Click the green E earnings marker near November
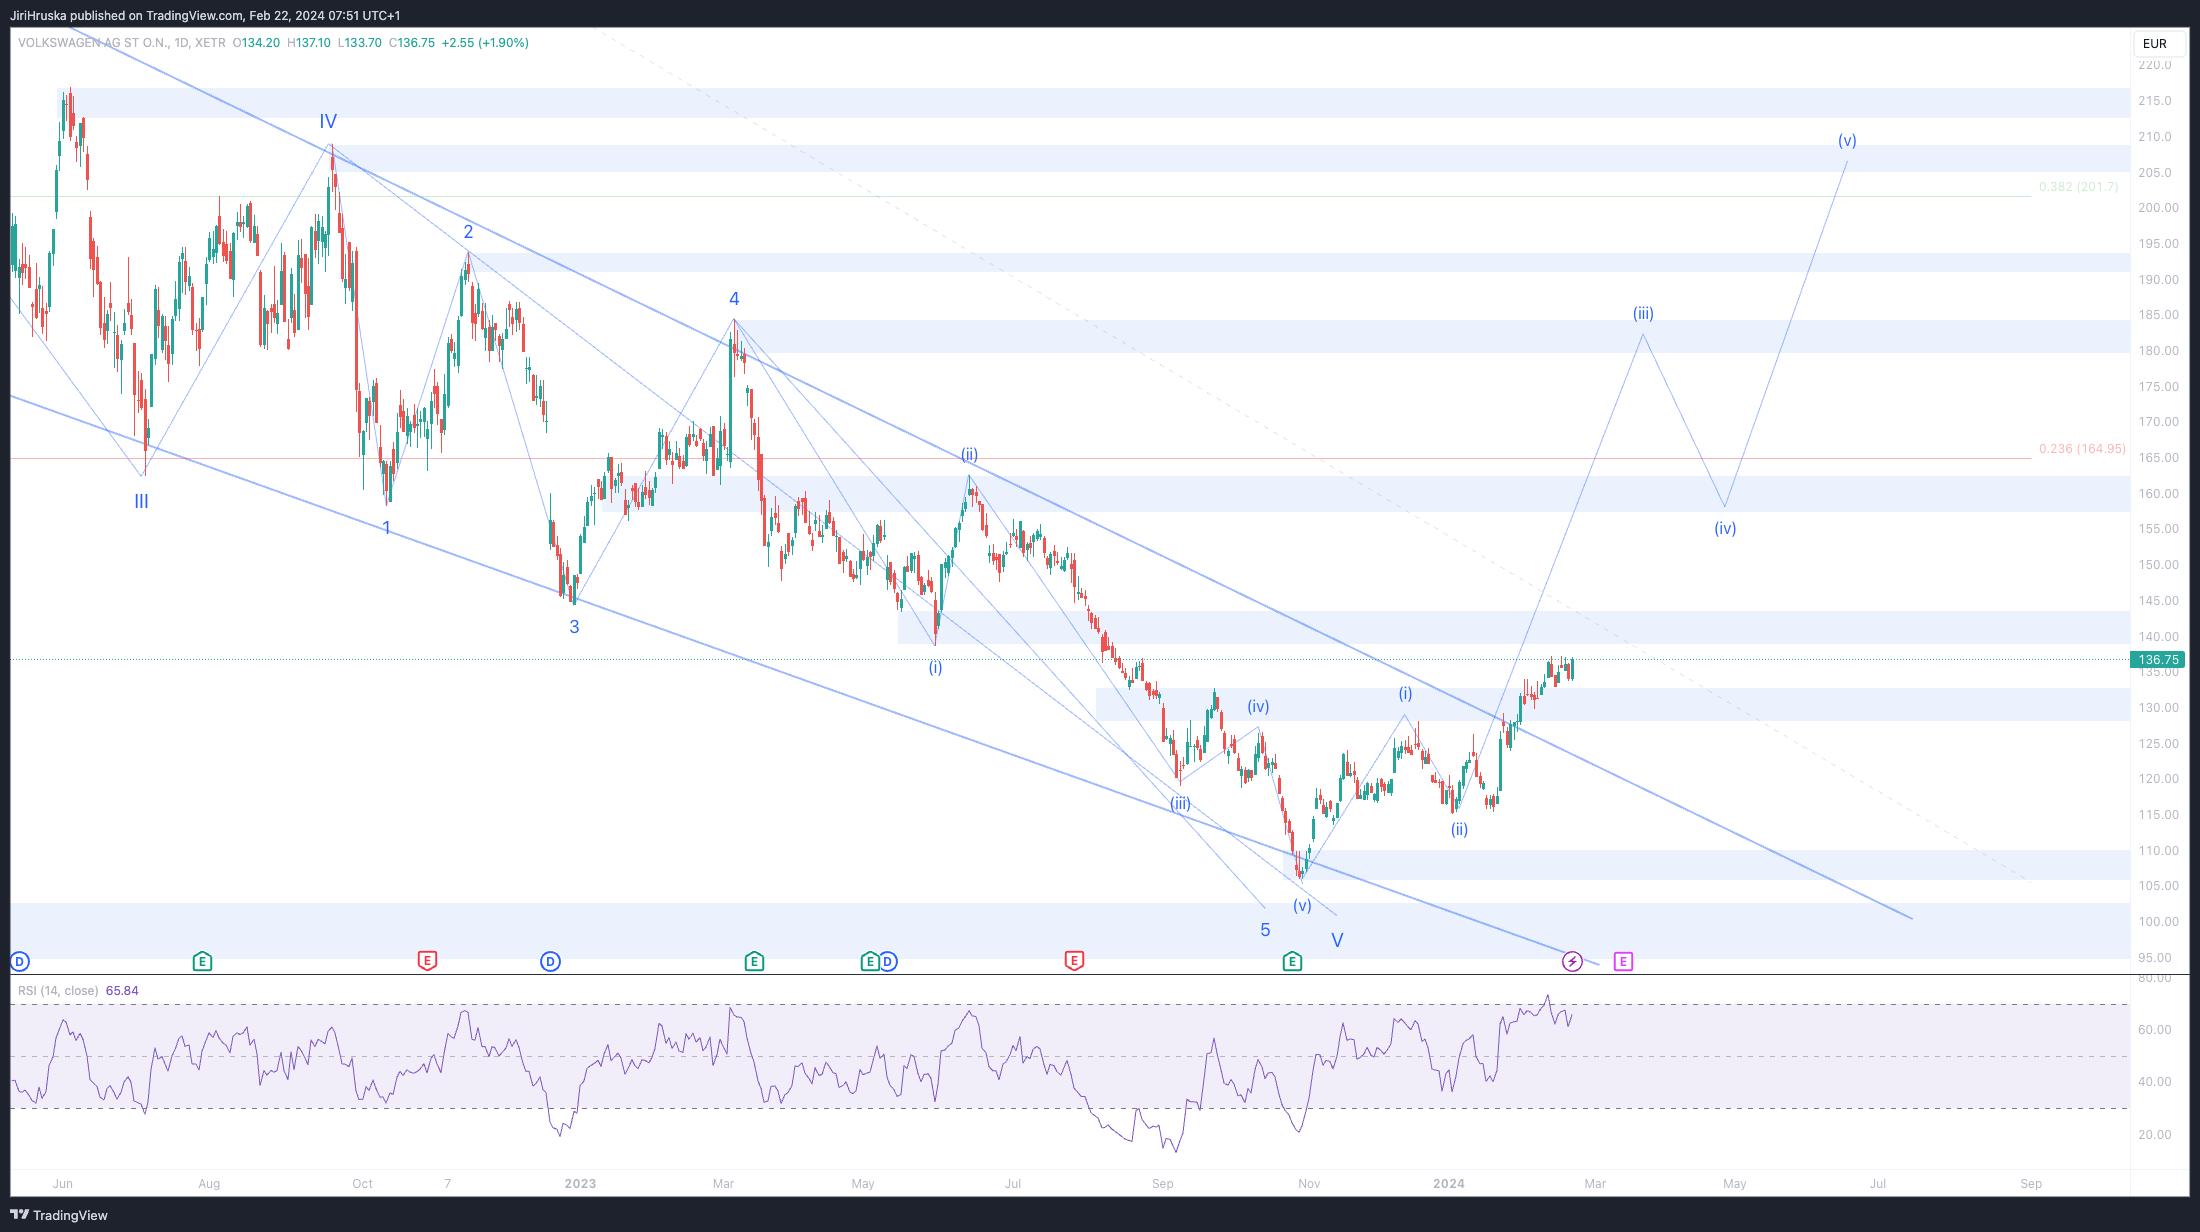2200x1232 pixels. [1292, 962]
